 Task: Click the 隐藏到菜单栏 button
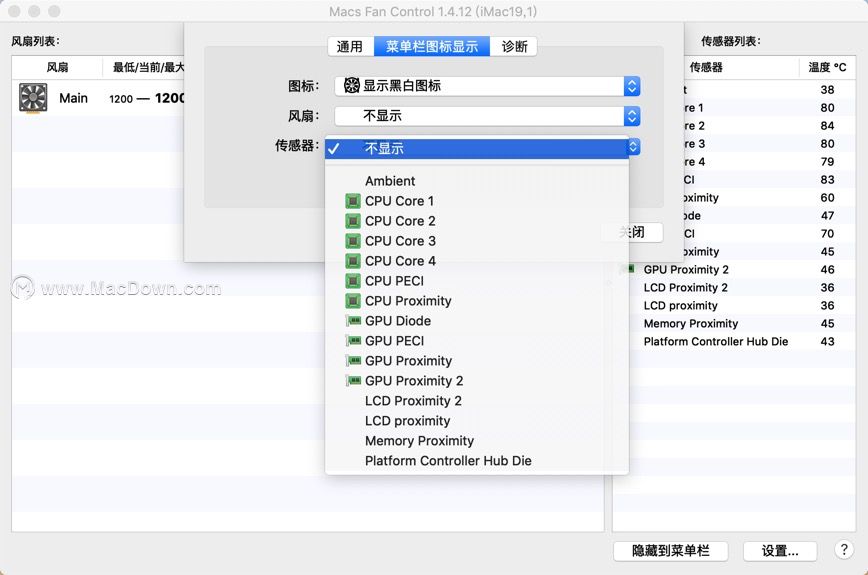(670, 551)
